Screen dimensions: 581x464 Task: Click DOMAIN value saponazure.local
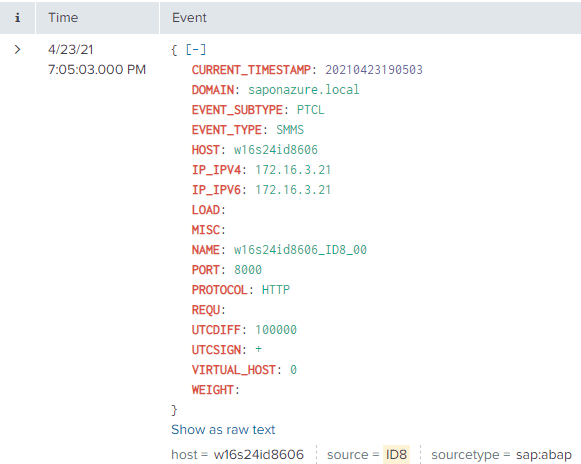click(303, 90)
